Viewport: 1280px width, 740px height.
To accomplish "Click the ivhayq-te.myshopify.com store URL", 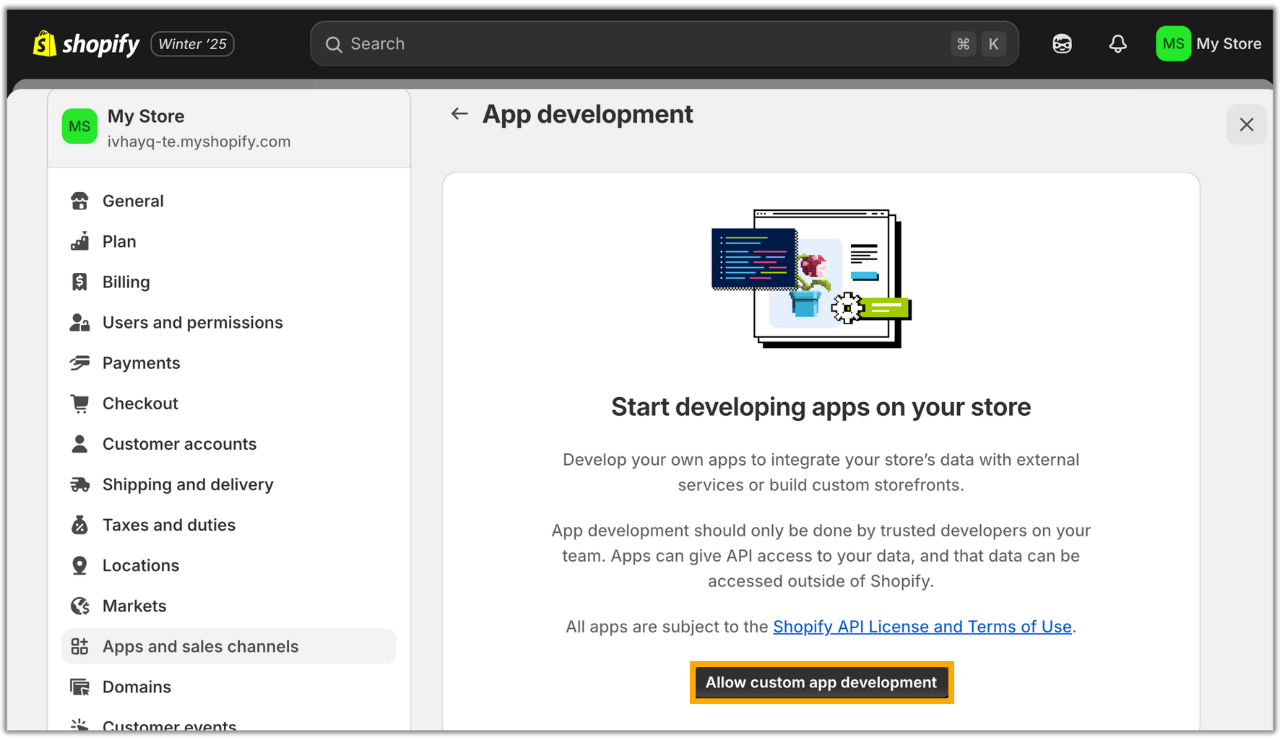I will point(199,142).
